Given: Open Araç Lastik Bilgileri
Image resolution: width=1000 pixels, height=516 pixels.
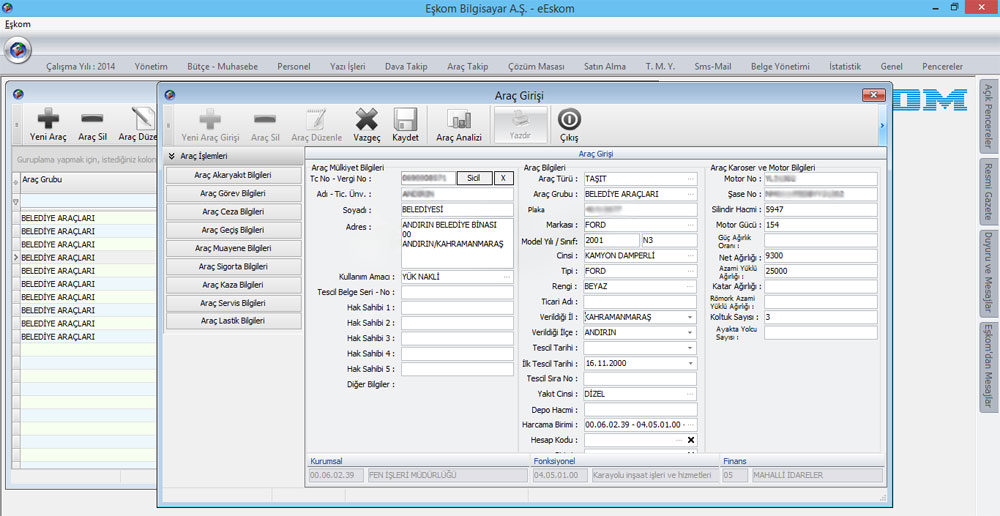Looking at the screenshot, I should click(233, 321).
